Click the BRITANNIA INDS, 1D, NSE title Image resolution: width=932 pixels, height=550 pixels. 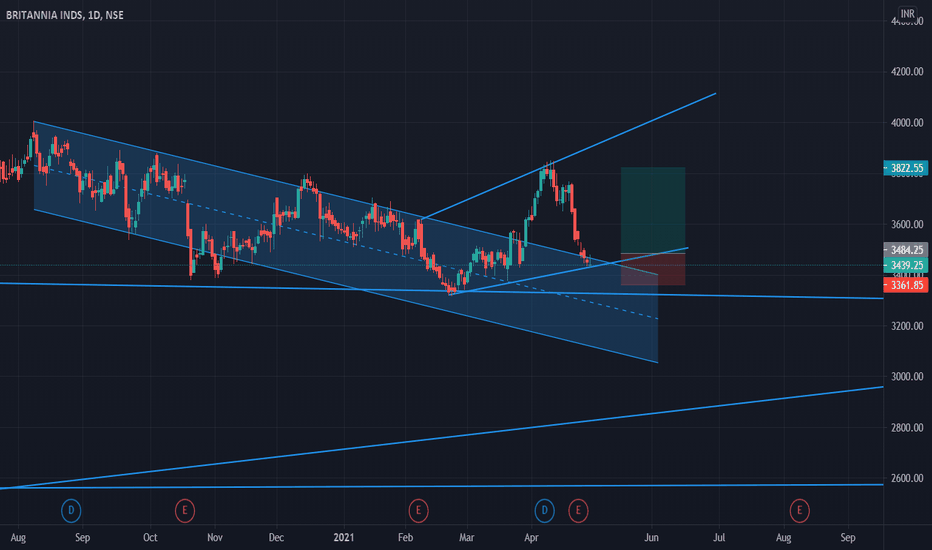coord(65,15)
